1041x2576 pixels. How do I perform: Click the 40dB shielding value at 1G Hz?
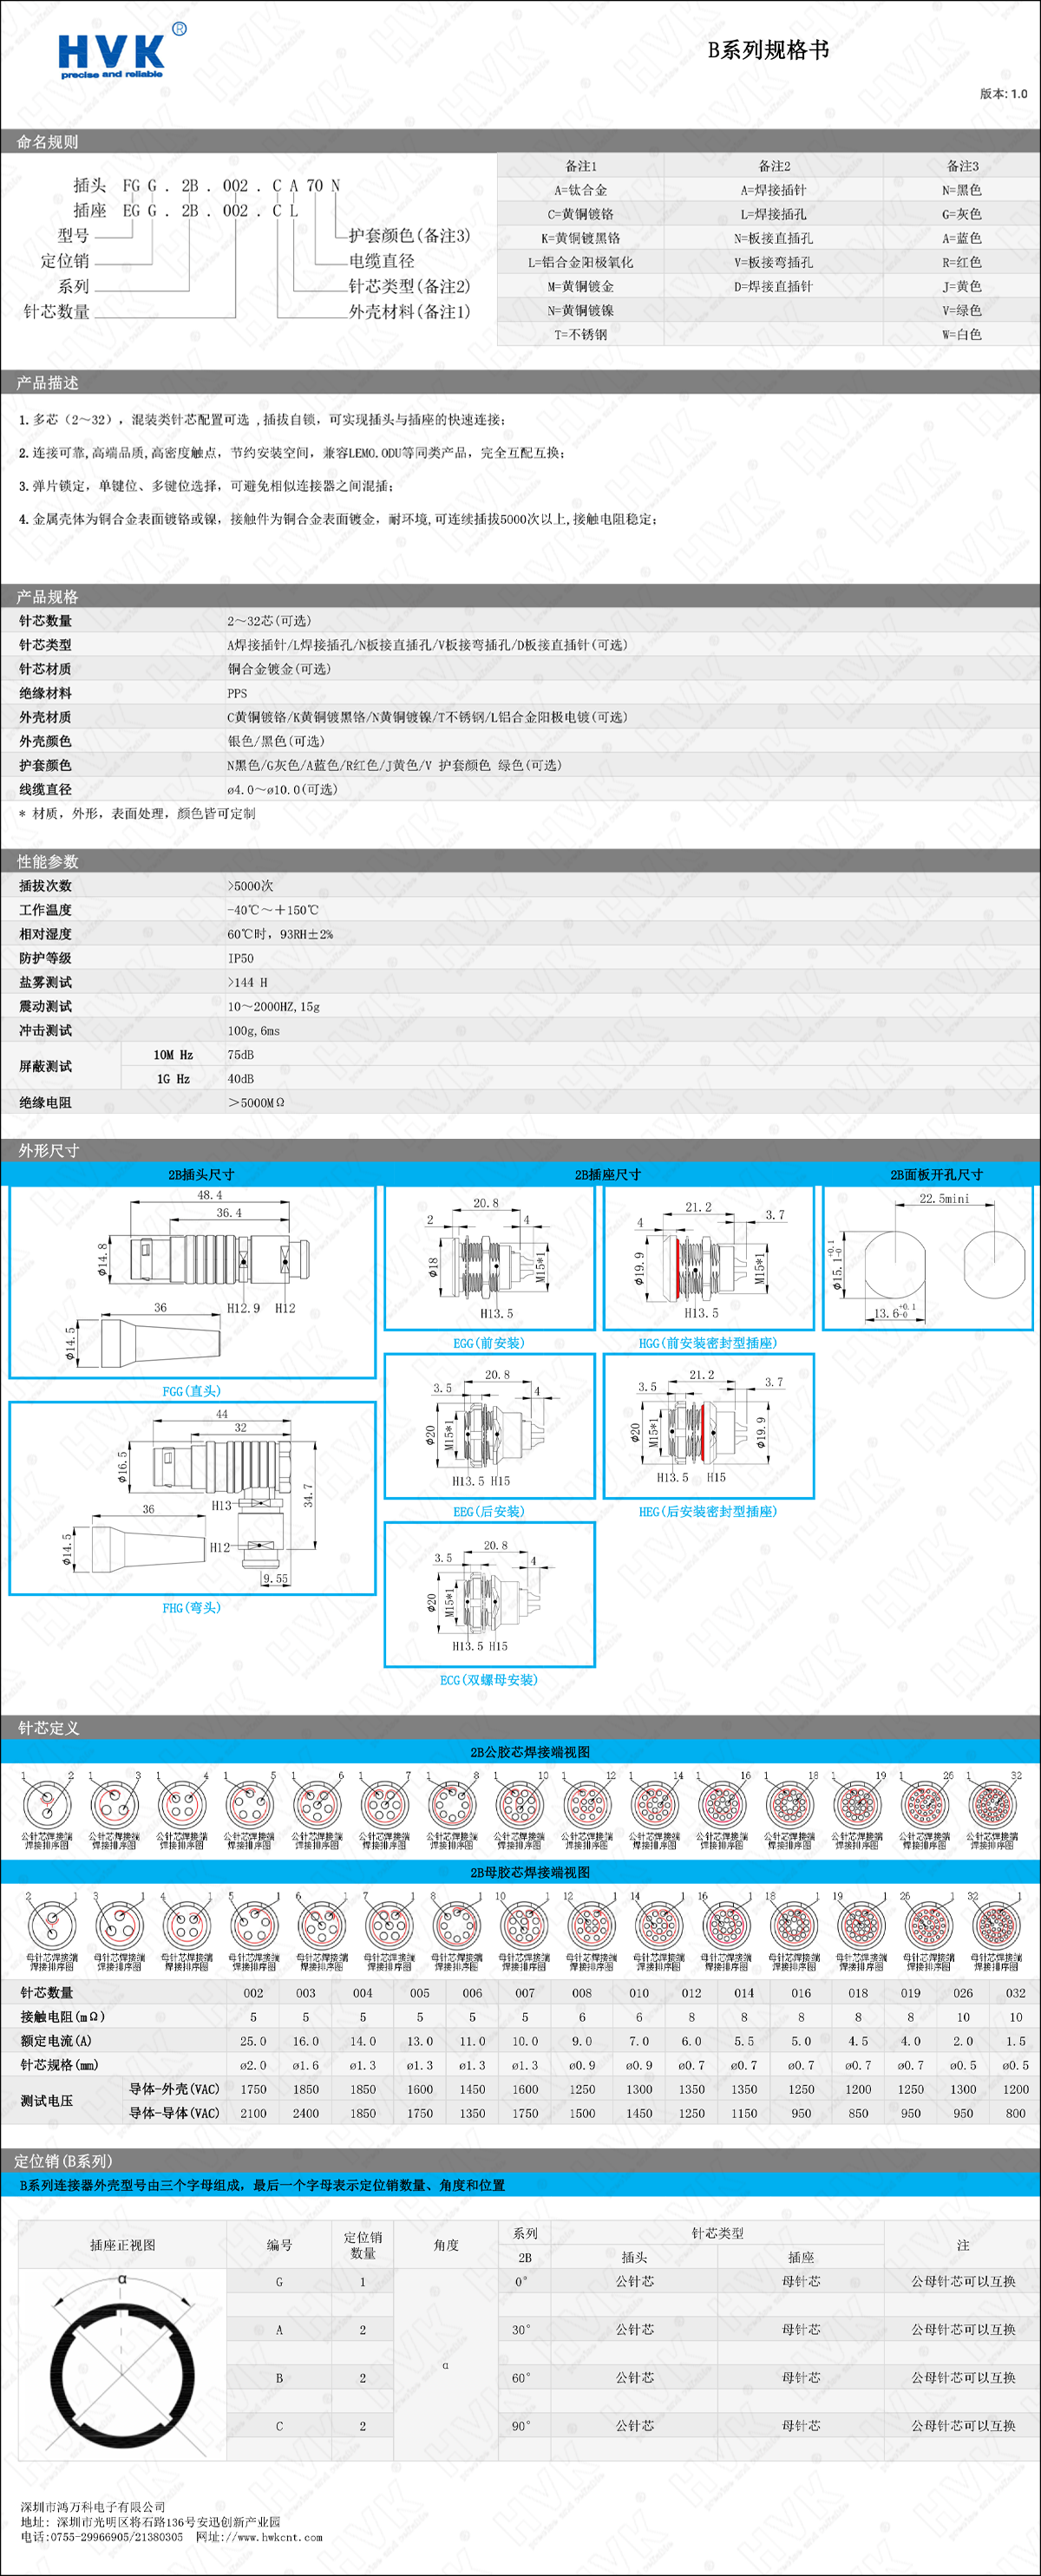pyautogui.click(x=240, y=1079)
